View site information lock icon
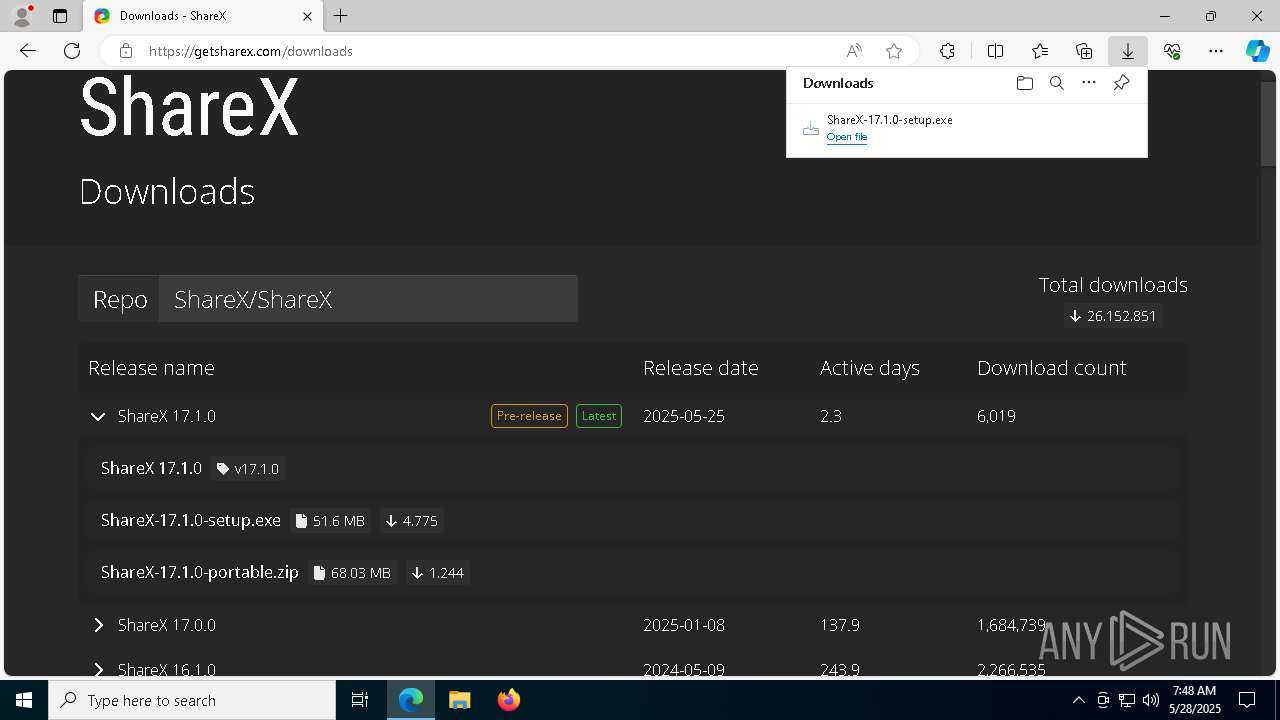Image resolution: width=1280 pixels, height=720 pixels. [x=126, y=51]
